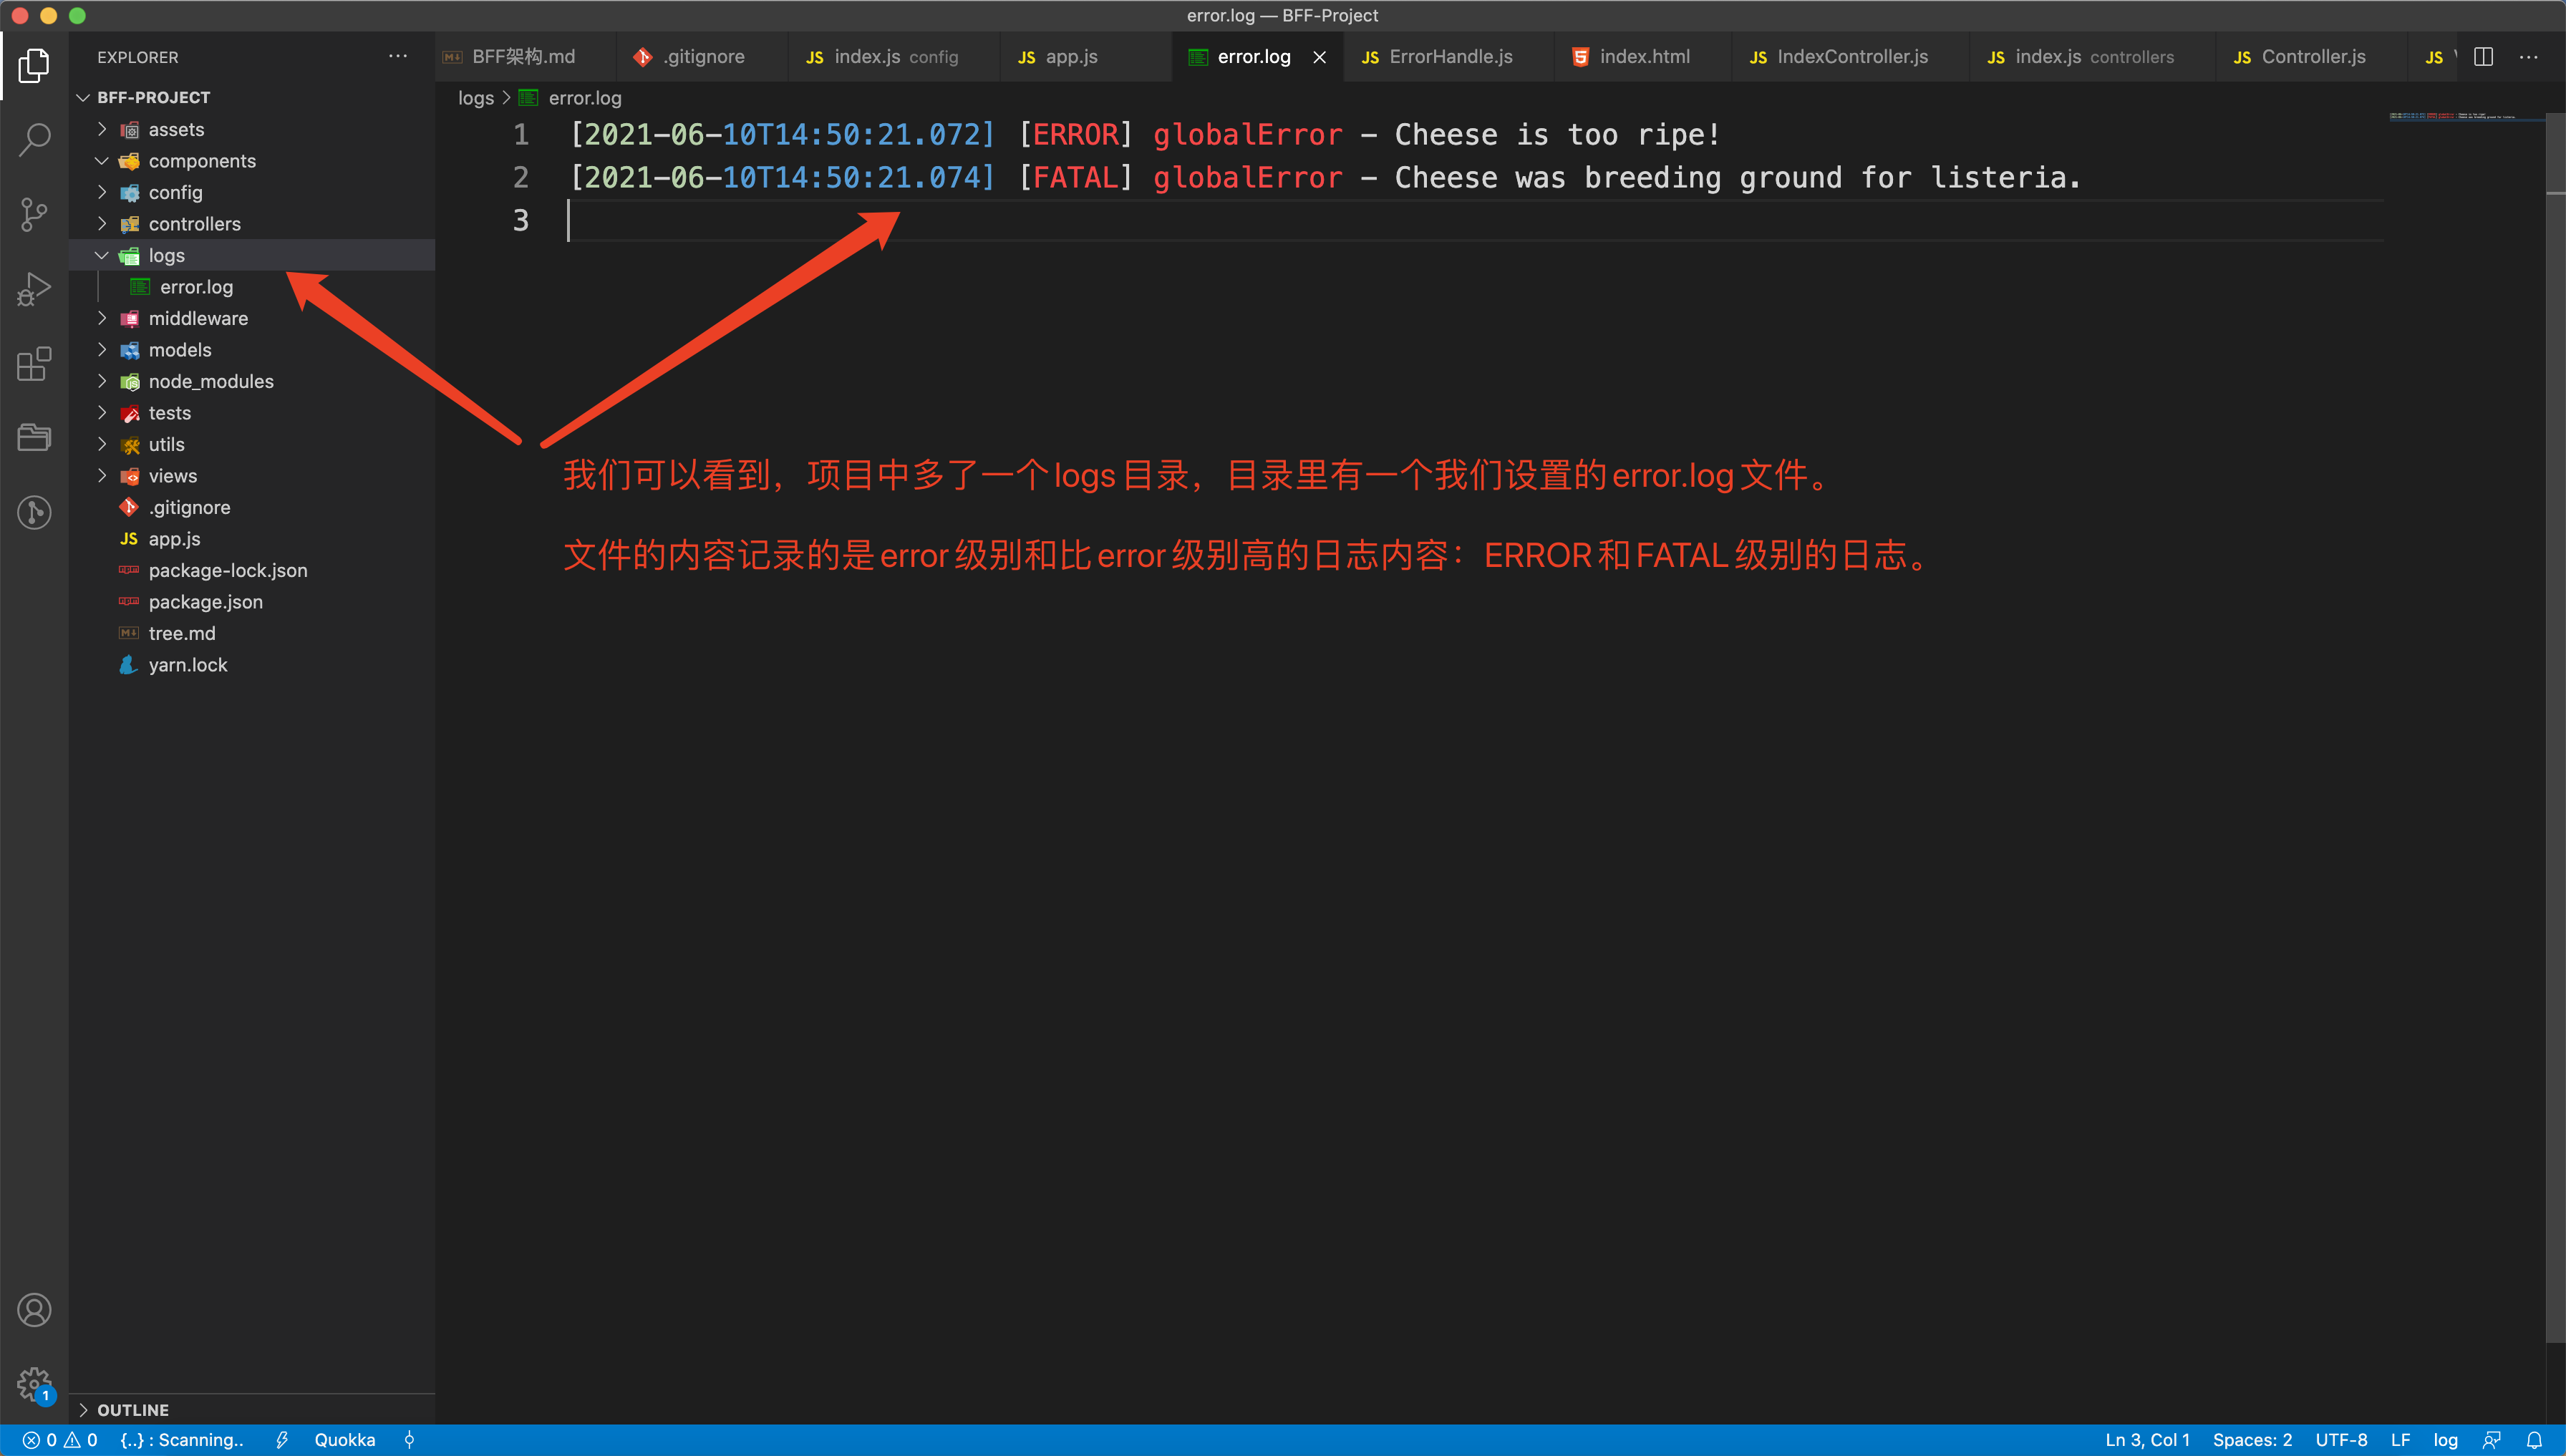2566x1456 pixels.
Task: Open package.json file
Action: 252,602
